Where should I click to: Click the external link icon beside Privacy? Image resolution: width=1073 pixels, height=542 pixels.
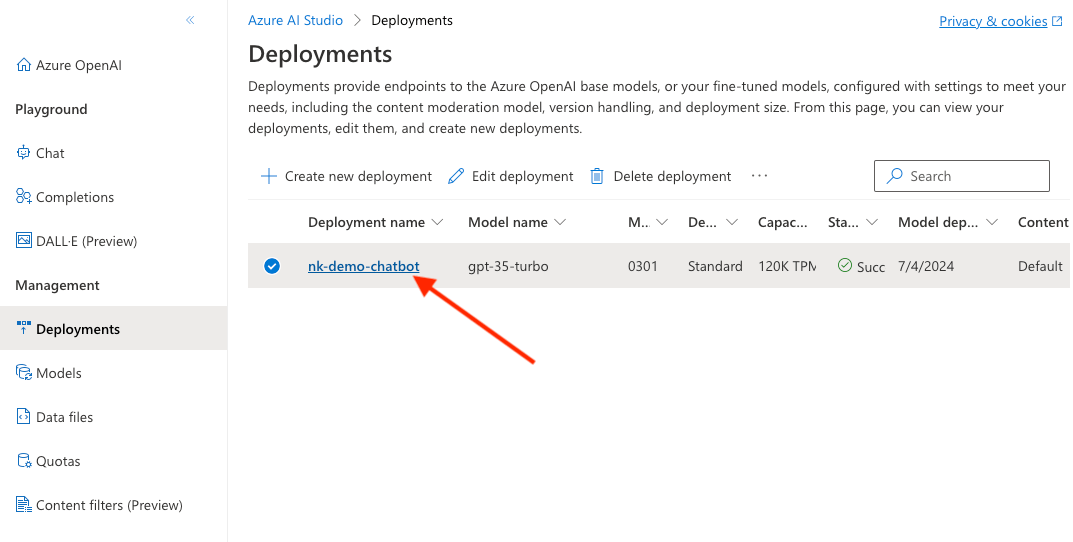point(1057,21)
